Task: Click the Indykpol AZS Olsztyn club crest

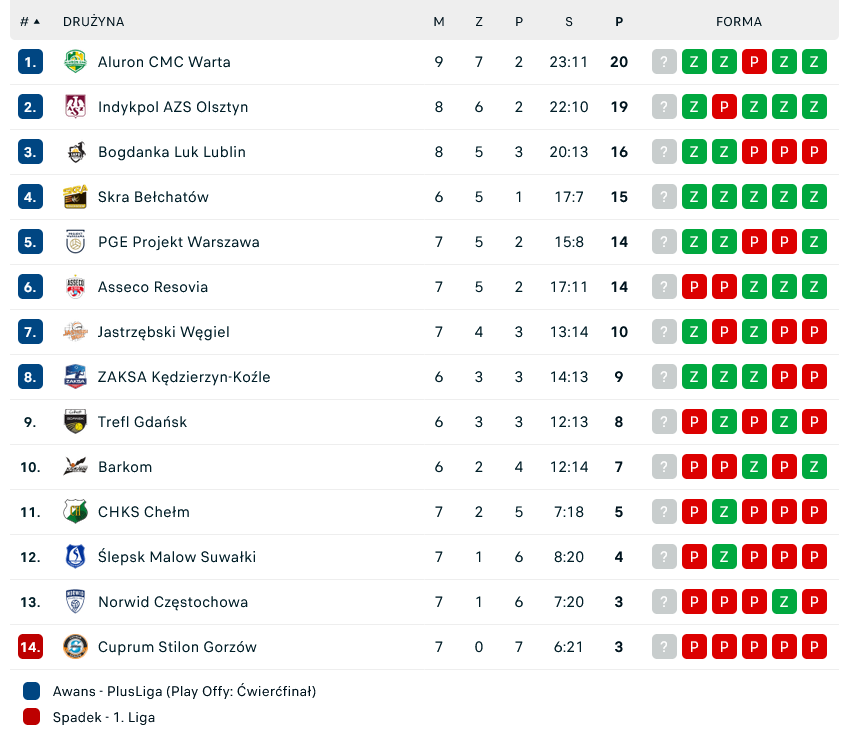Action: pyautogui.click(x=75, y=107)
